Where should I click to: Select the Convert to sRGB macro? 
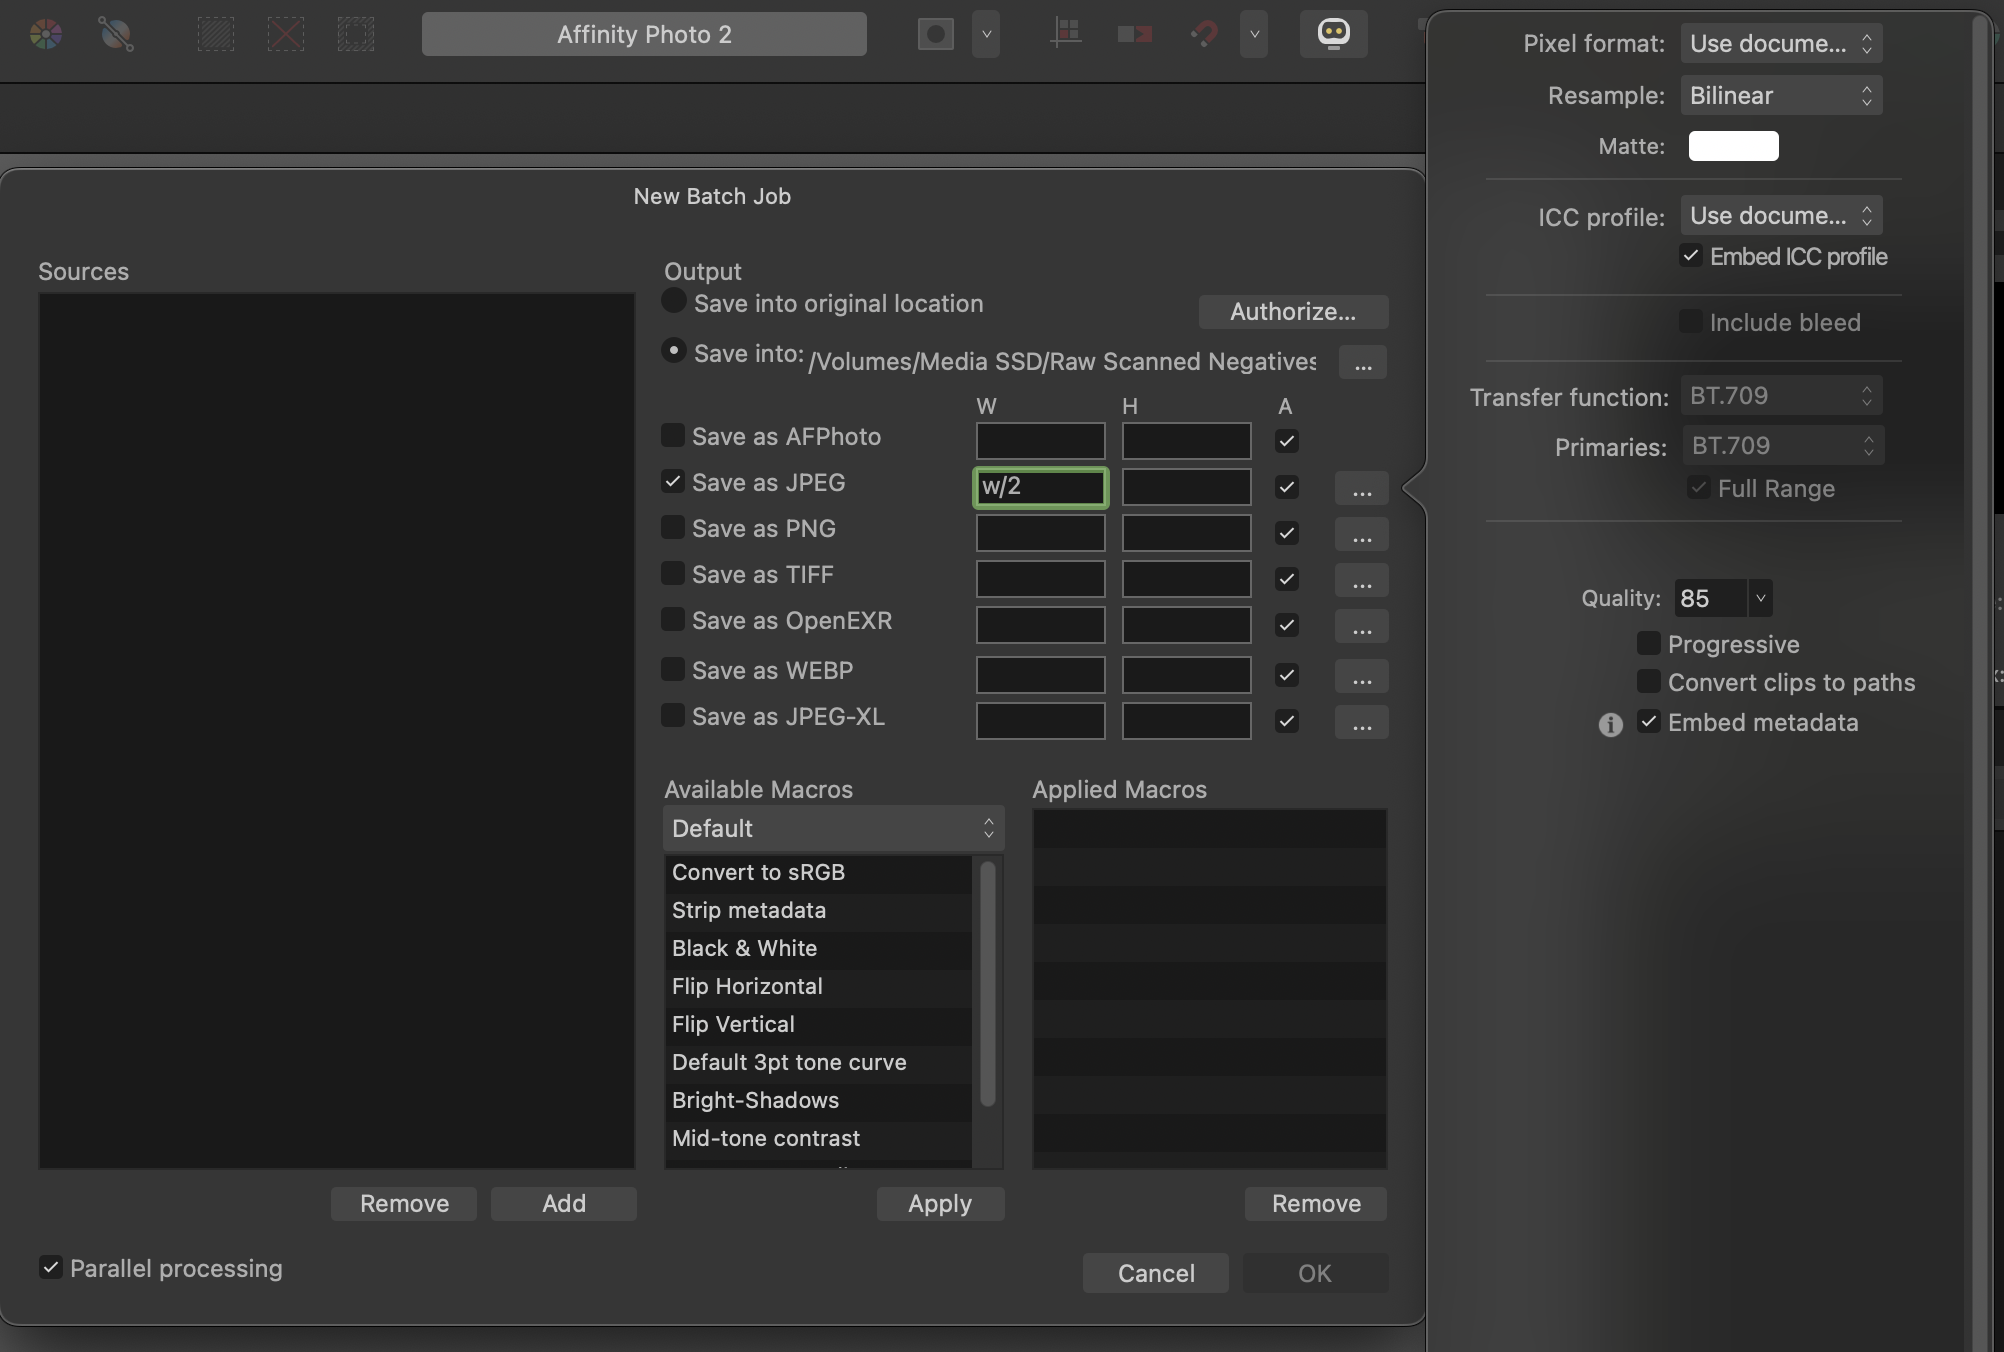pos(818,873)
